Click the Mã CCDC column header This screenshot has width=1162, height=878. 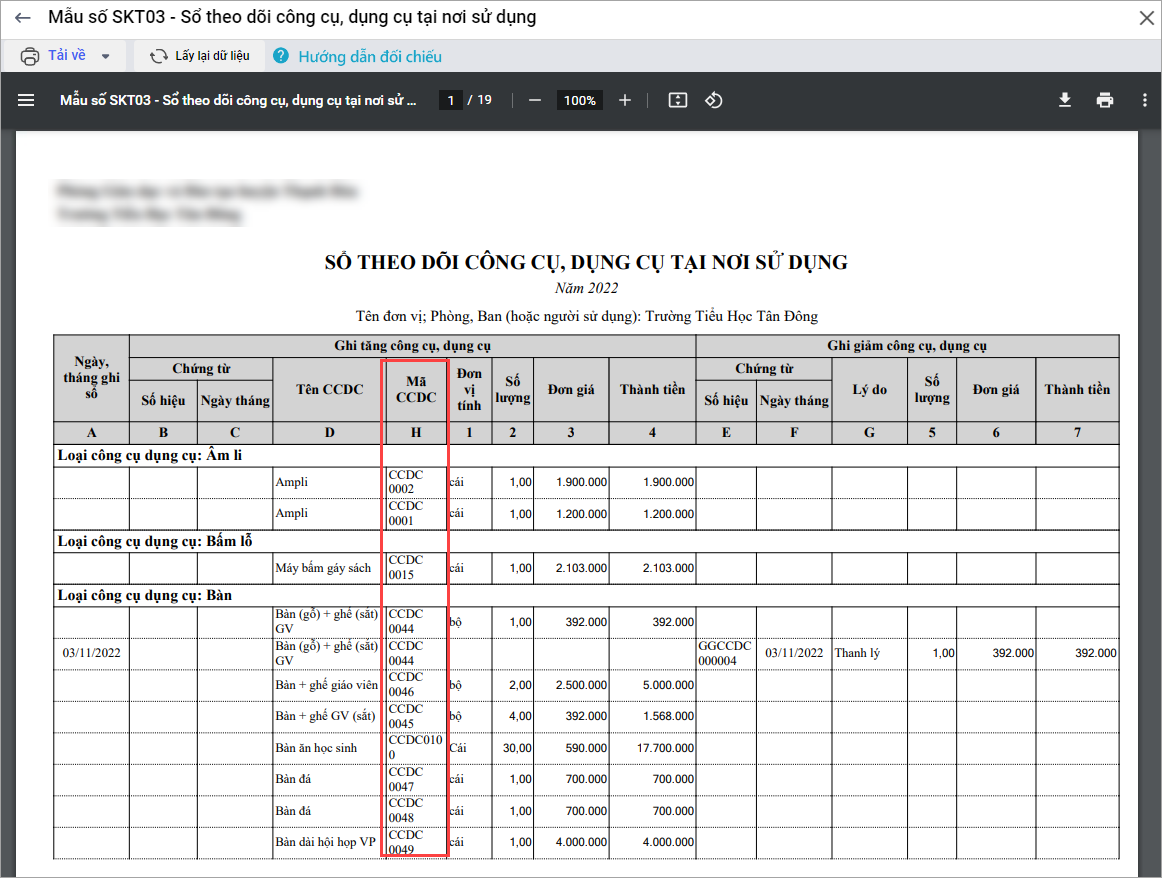[x=415, y=389]
